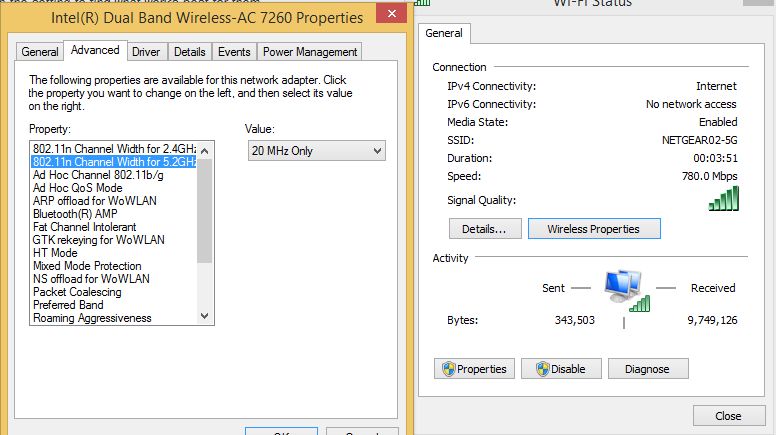
Task: Select 802.11n Channel Width for 2.4GHz
Action: tap(114, 148)
